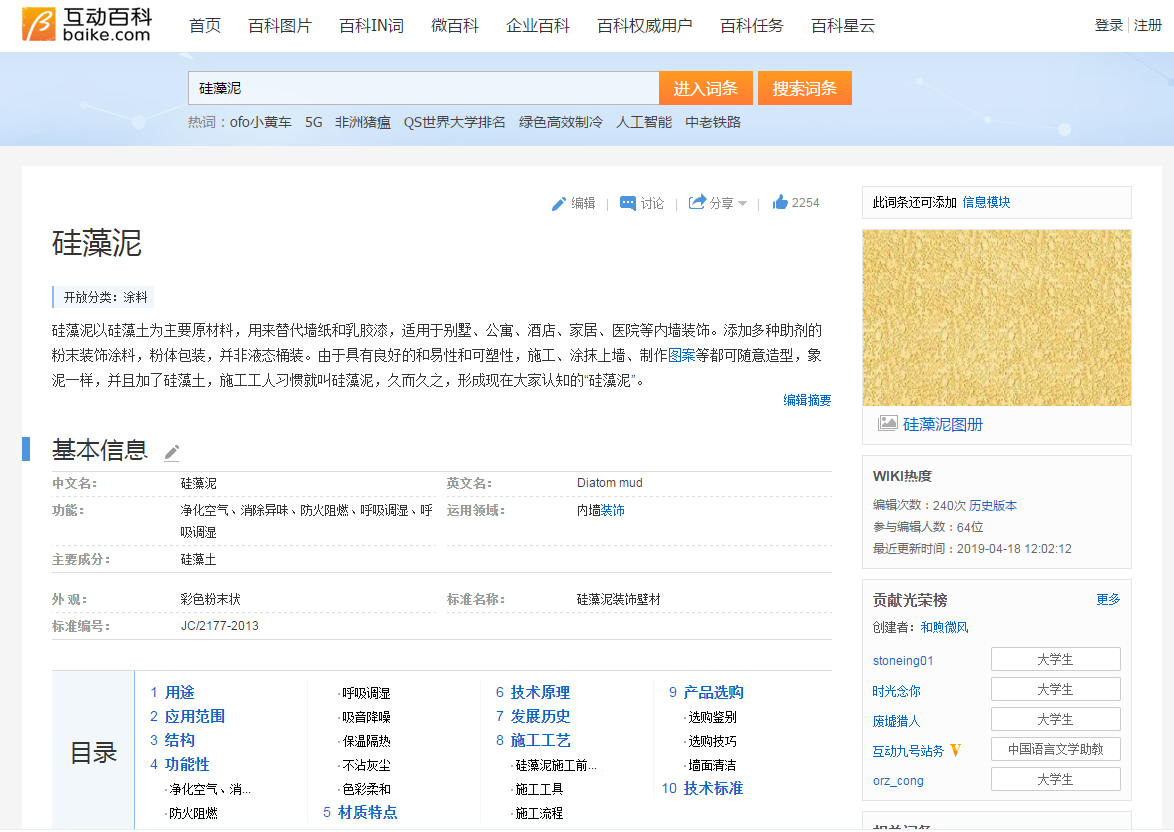
Task: Click the 登录 link
Action: tap(1109, 25)
